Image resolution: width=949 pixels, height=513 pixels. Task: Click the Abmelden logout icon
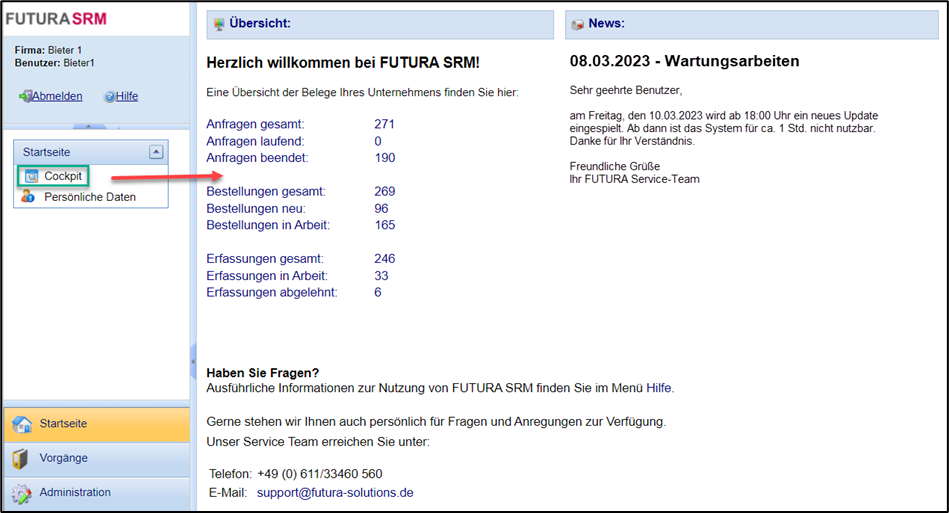coord(25,97)
